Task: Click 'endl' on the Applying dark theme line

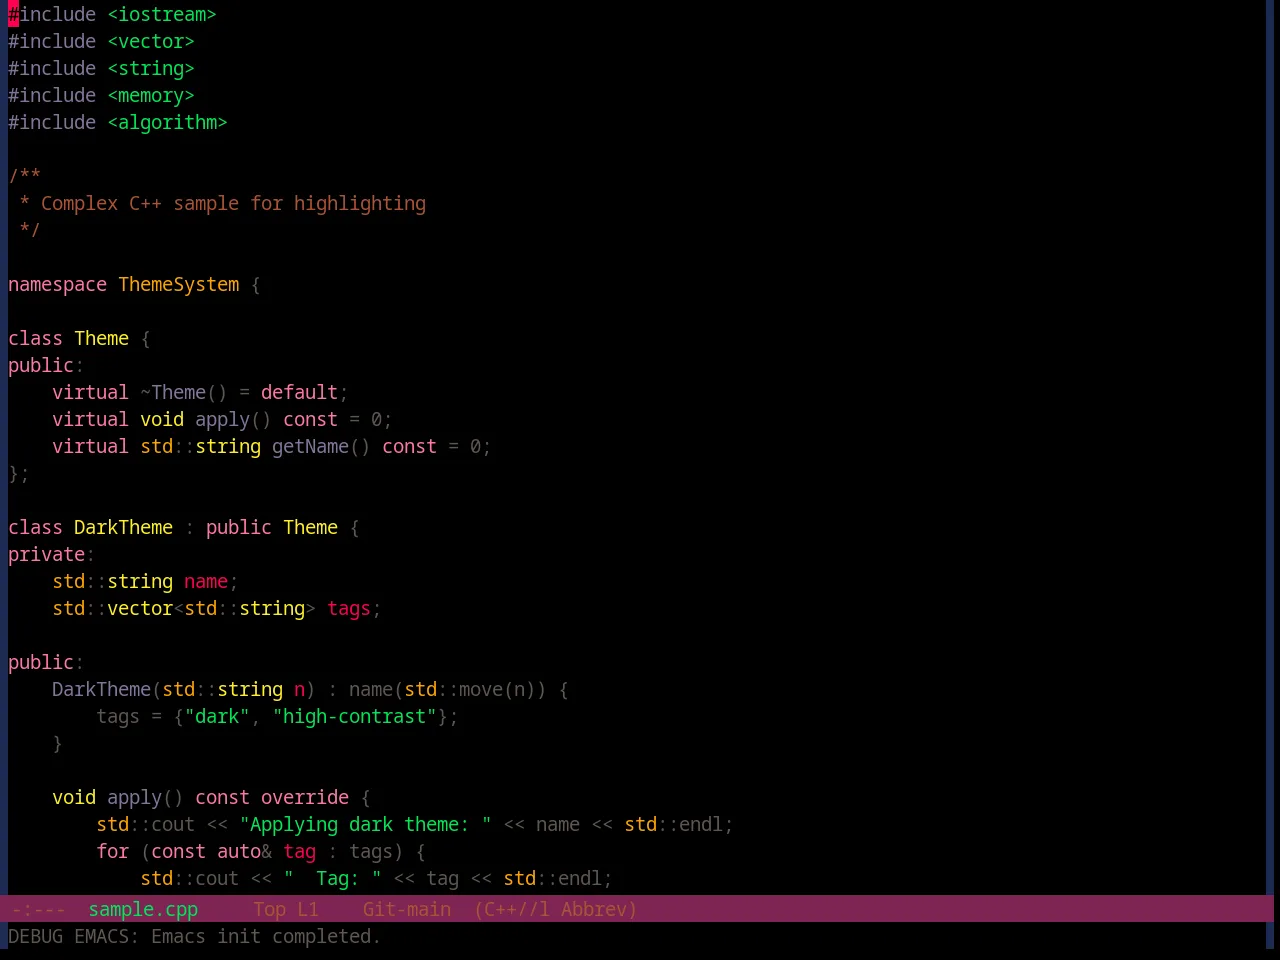Action: (x=701, y=824)
